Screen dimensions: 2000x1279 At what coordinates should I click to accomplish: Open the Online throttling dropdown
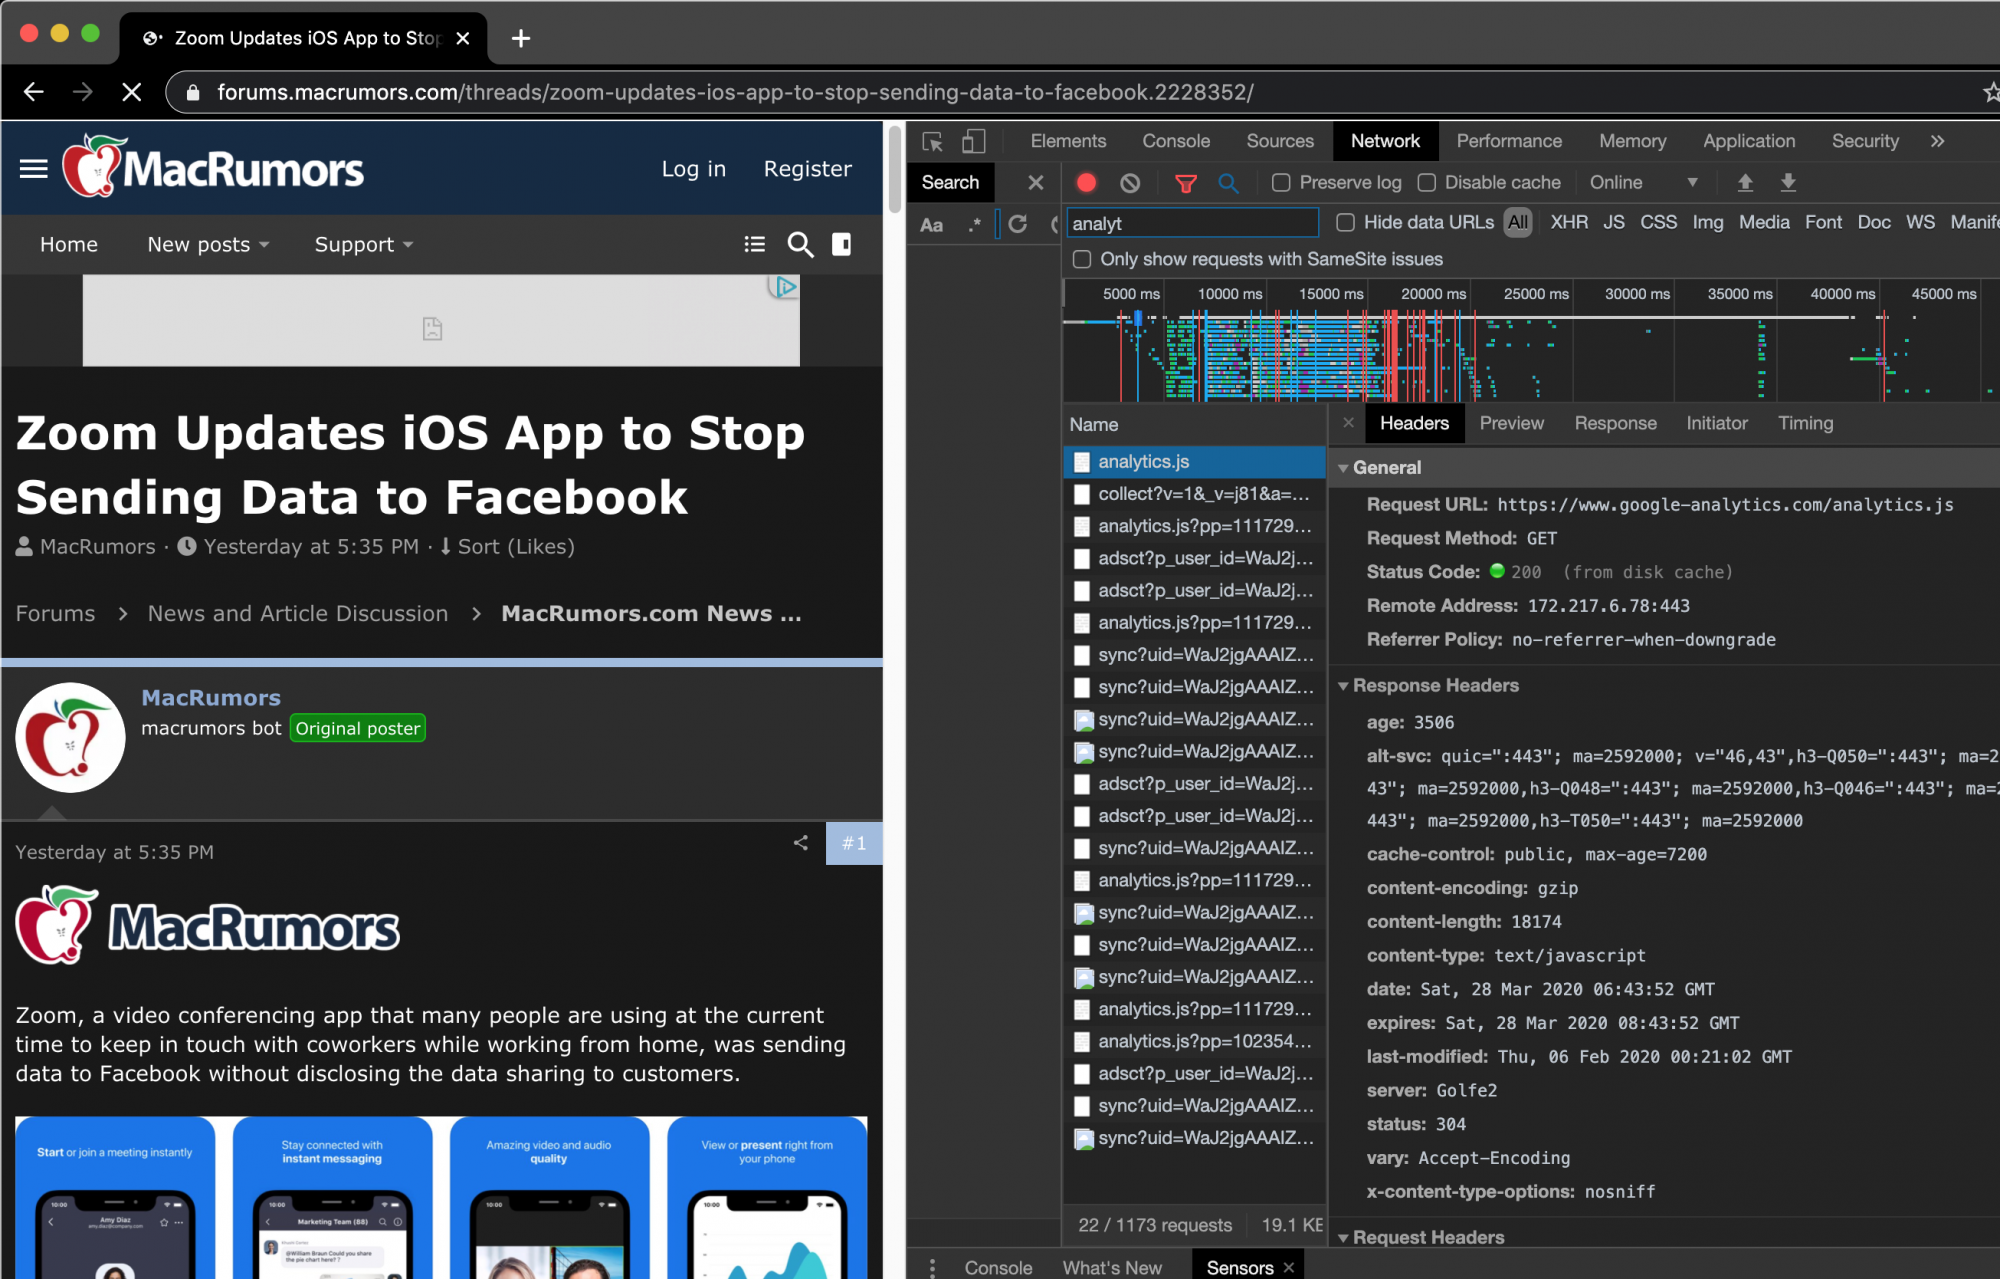tap(1643, 182)
